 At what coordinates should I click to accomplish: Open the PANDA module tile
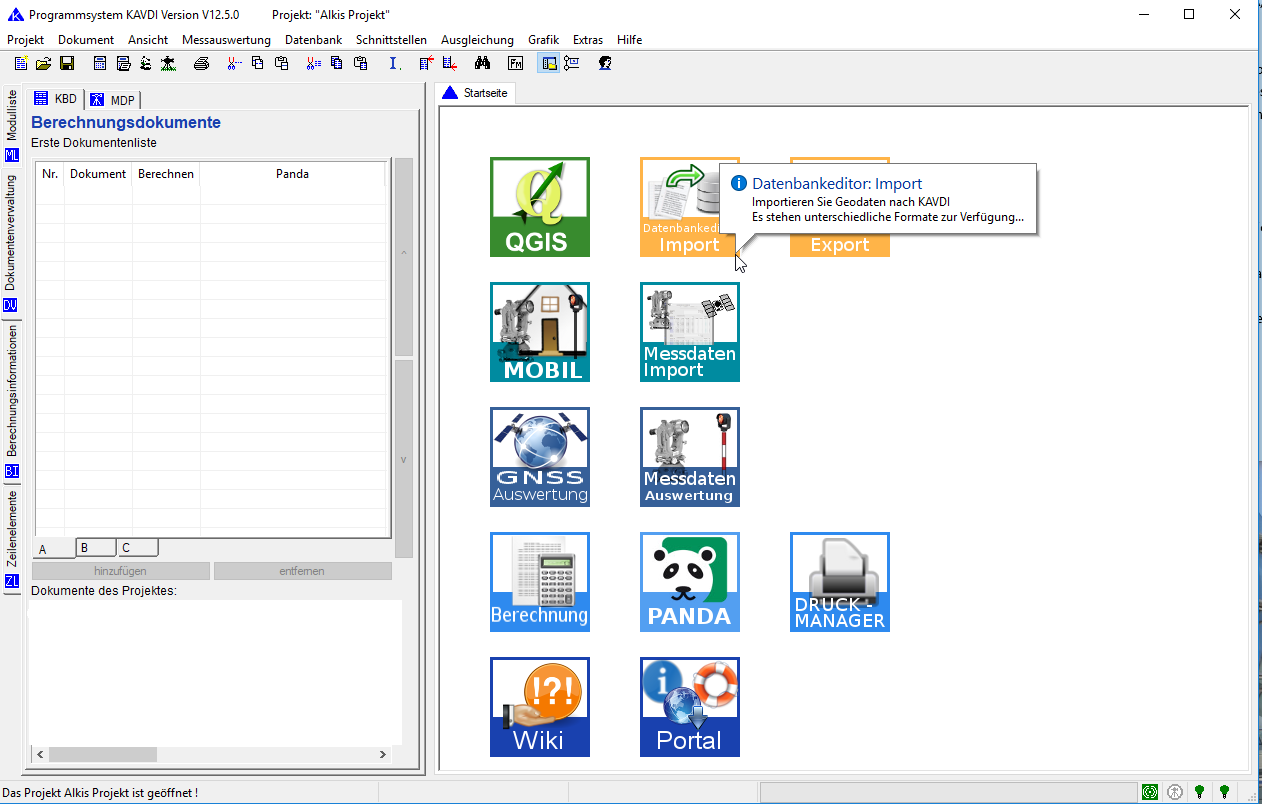click(689, 582)
